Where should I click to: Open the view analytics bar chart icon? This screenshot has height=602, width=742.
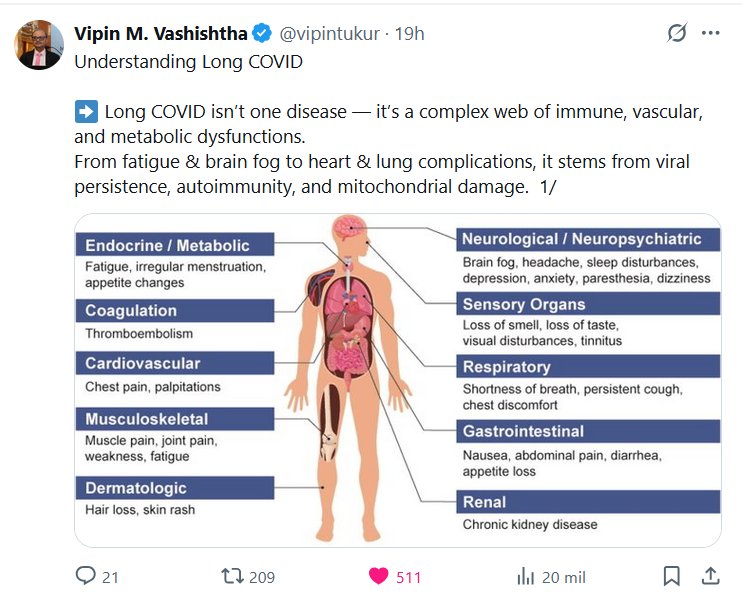[x=525, y=576]
